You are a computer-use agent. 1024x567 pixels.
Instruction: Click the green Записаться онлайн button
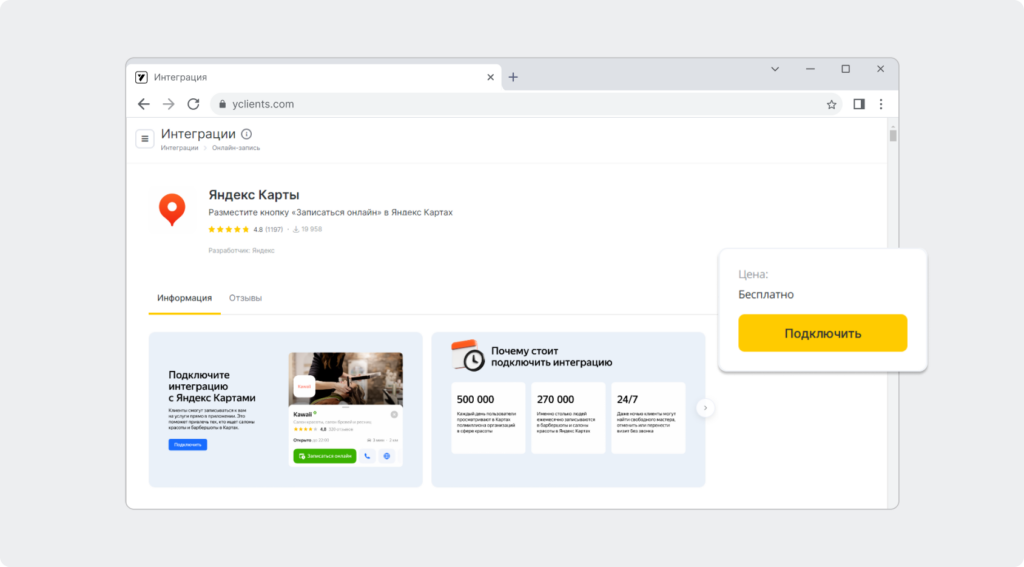point(325,456)
